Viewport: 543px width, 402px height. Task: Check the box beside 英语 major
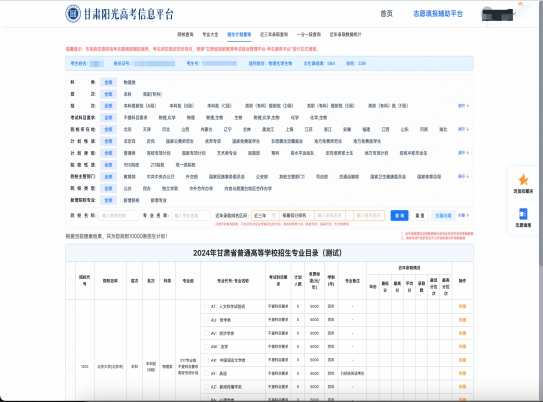(206, 373)
